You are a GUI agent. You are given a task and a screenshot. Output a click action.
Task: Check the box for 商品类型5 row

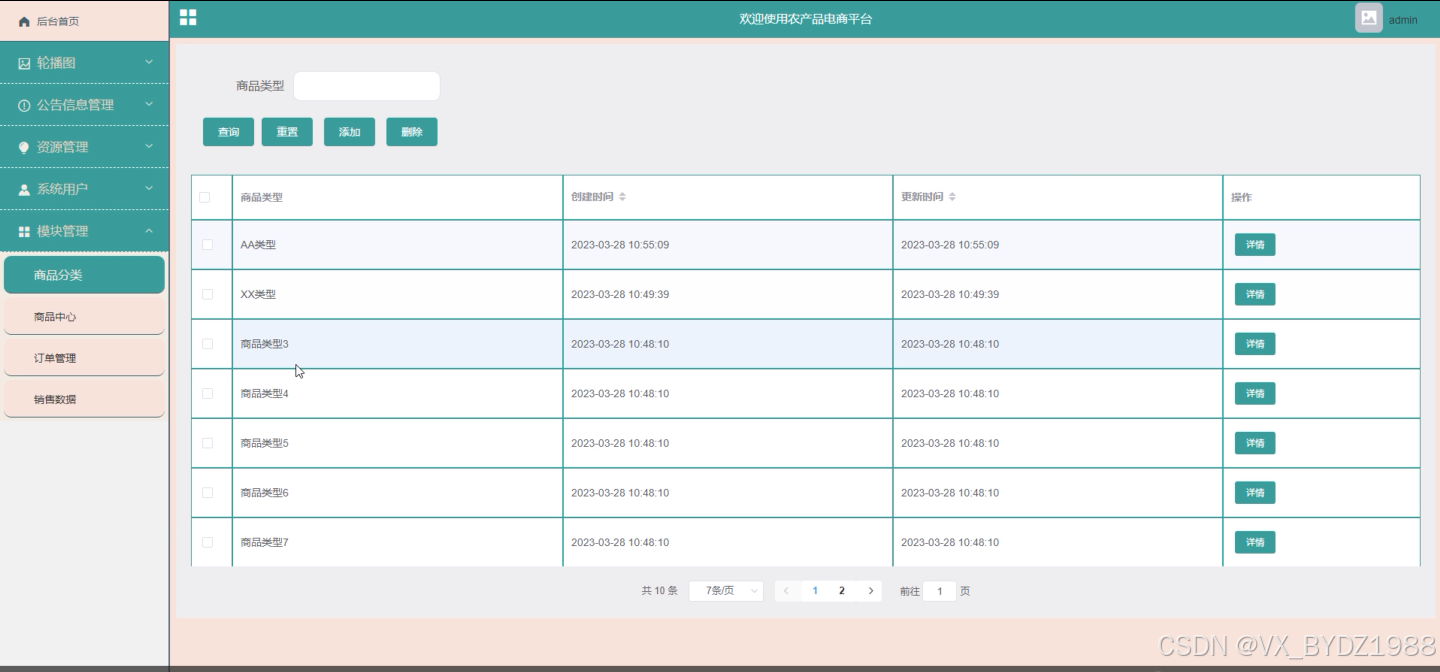(208, 443)
